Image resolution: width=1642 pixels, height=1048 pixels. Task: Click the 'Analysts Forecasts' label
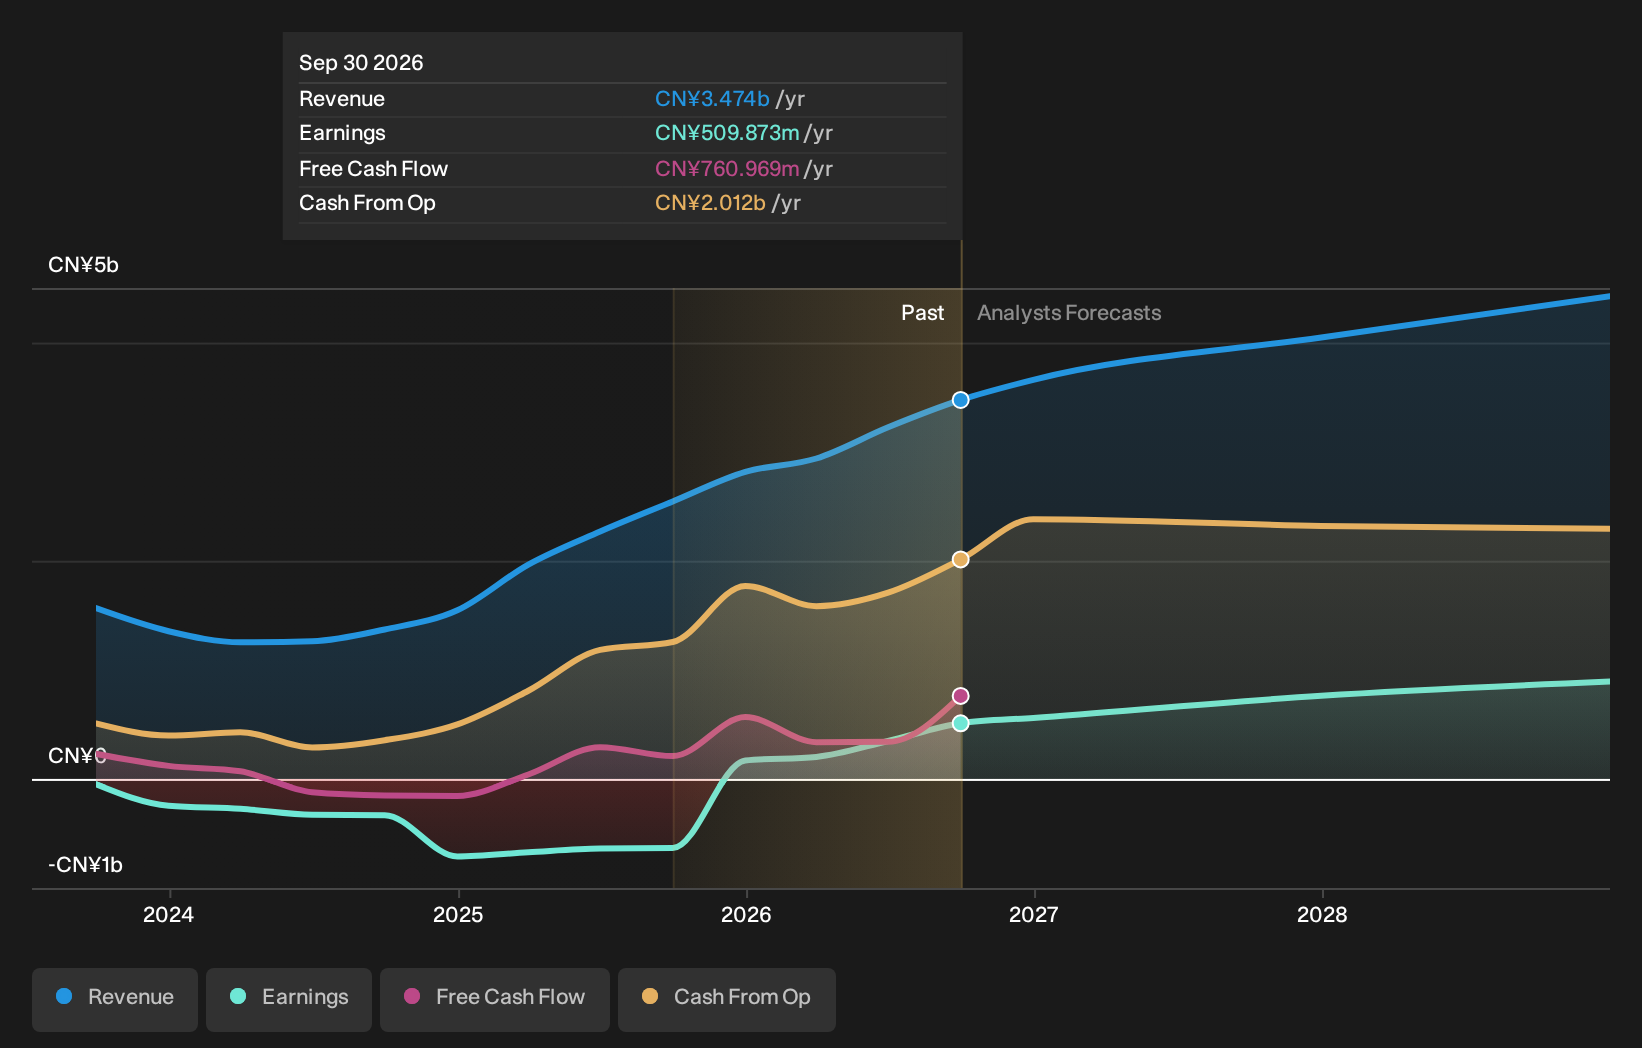pos(1069,313)
